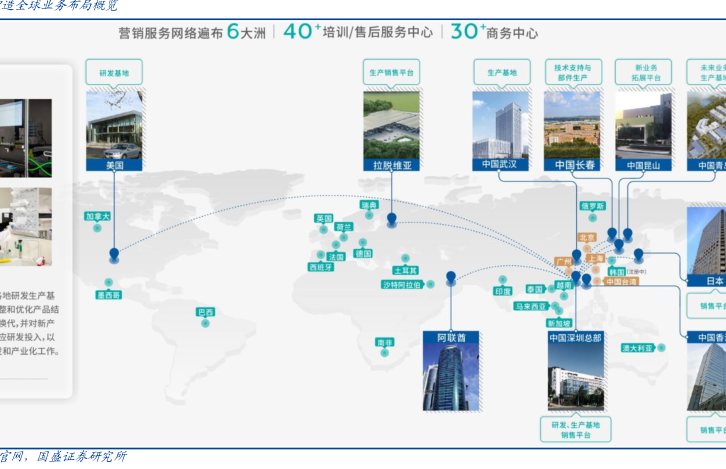Open the 中国昆山 building photo

coord(643,124)
